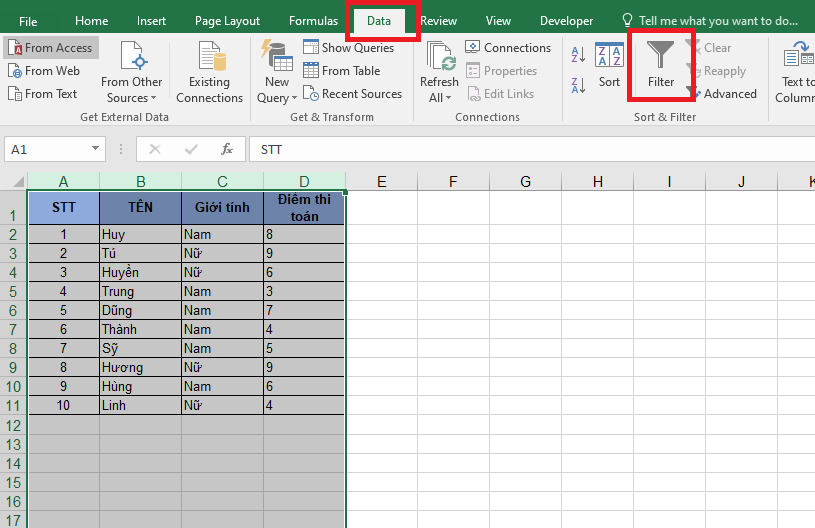
Task: Import data From Access
Action: pos(52,48)
